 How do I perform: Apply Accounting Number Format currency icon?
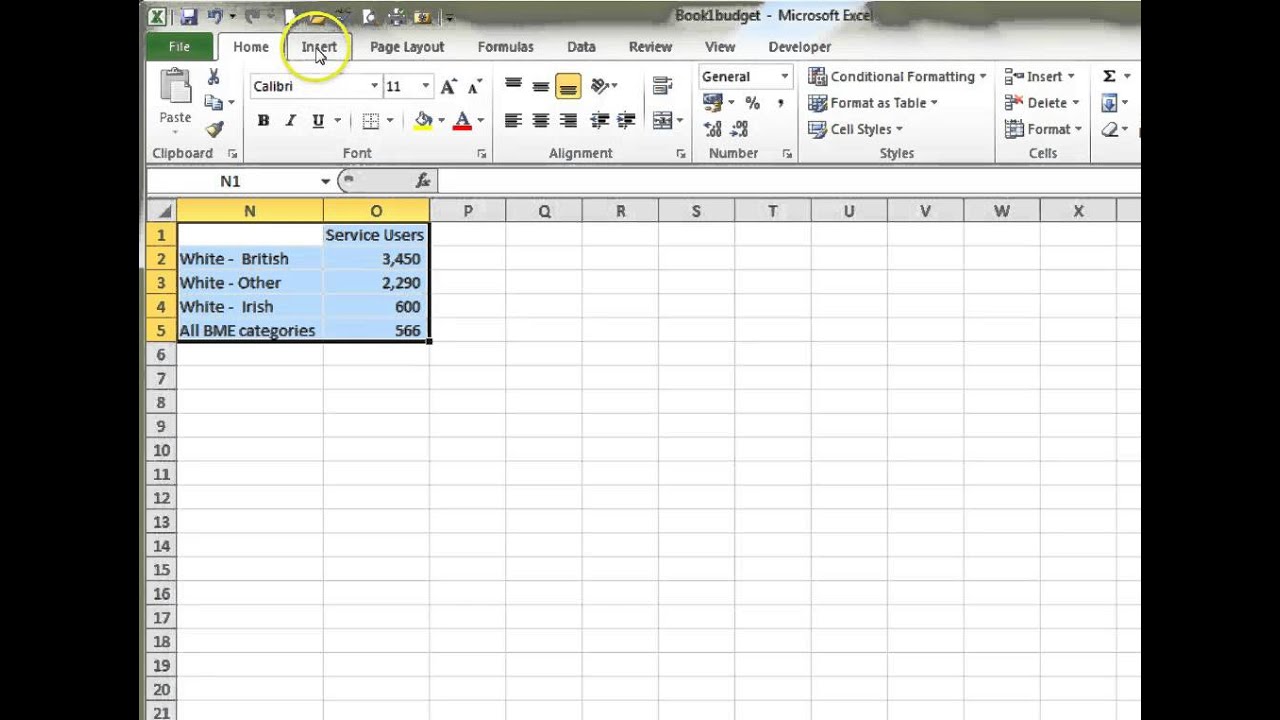[x=712, y=102]
